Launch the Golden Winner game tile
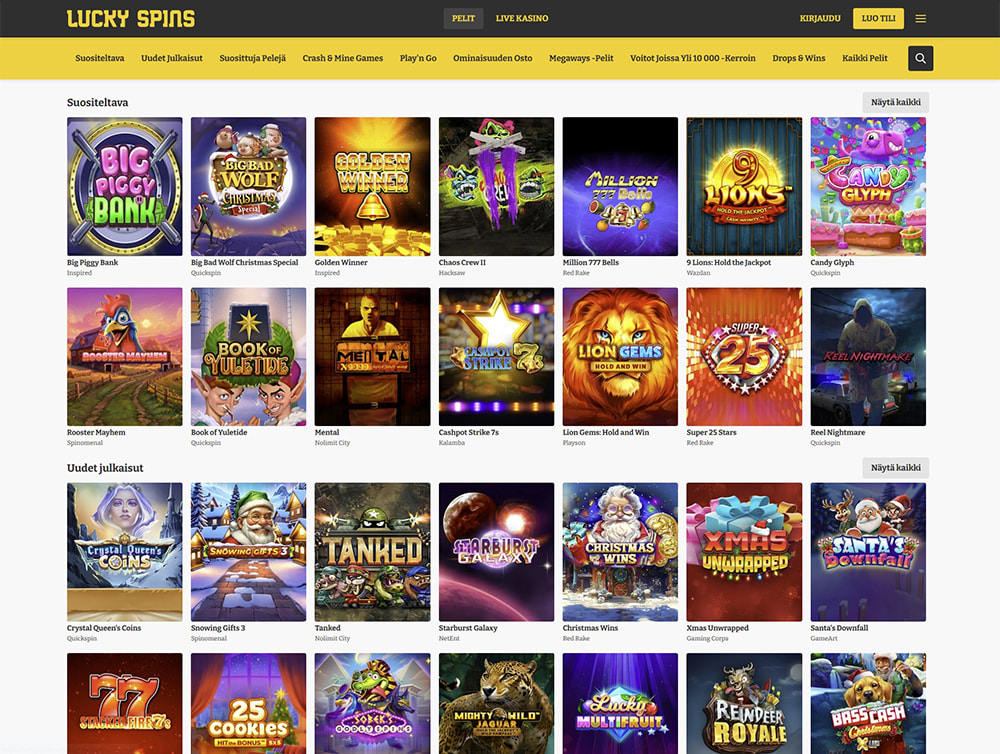The width and height of the screenshot is (1000, 754). pos(372,186)
